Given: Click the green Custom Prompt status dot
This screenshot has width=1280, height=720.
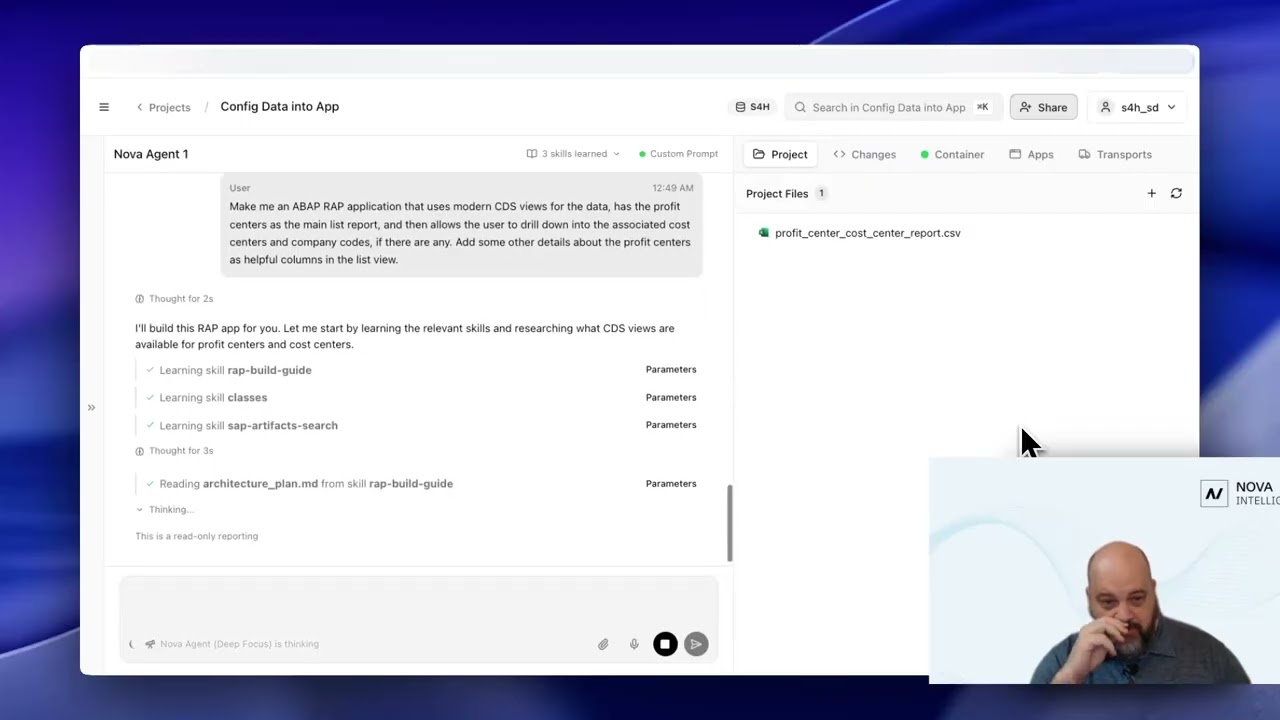Looking at the screenshot, I should (x=643, y=154).
